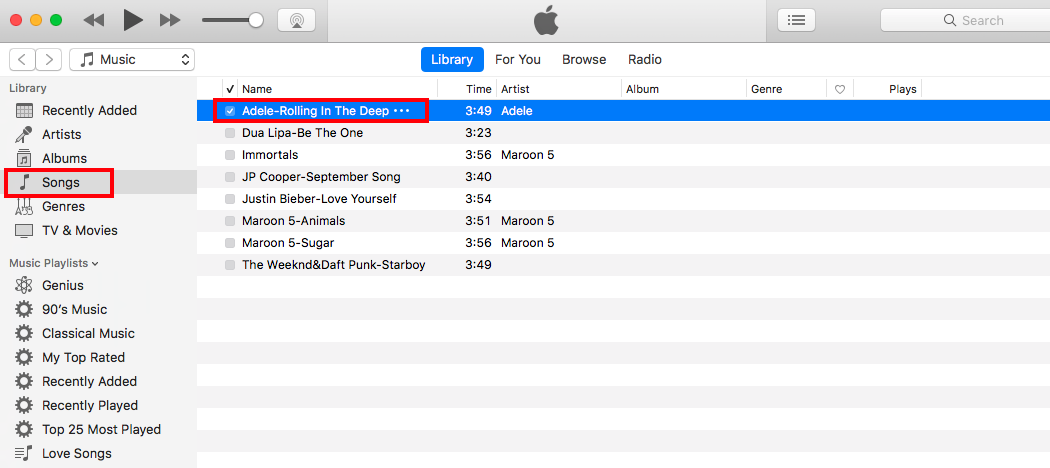The height and width of the screenshot is (468, 1050).
Task: Switch to the Library tab
Action: pos(452,60)
